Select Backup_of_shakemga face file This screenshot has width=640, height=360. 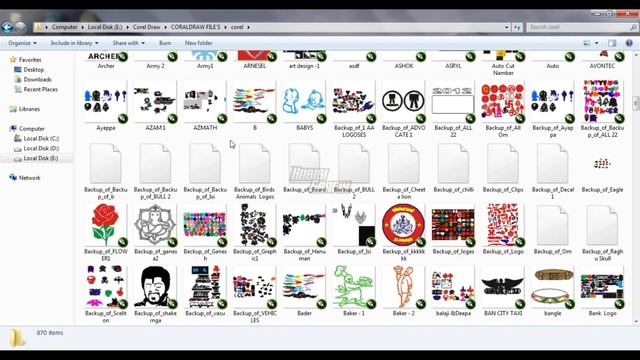[x=156, y=287]
